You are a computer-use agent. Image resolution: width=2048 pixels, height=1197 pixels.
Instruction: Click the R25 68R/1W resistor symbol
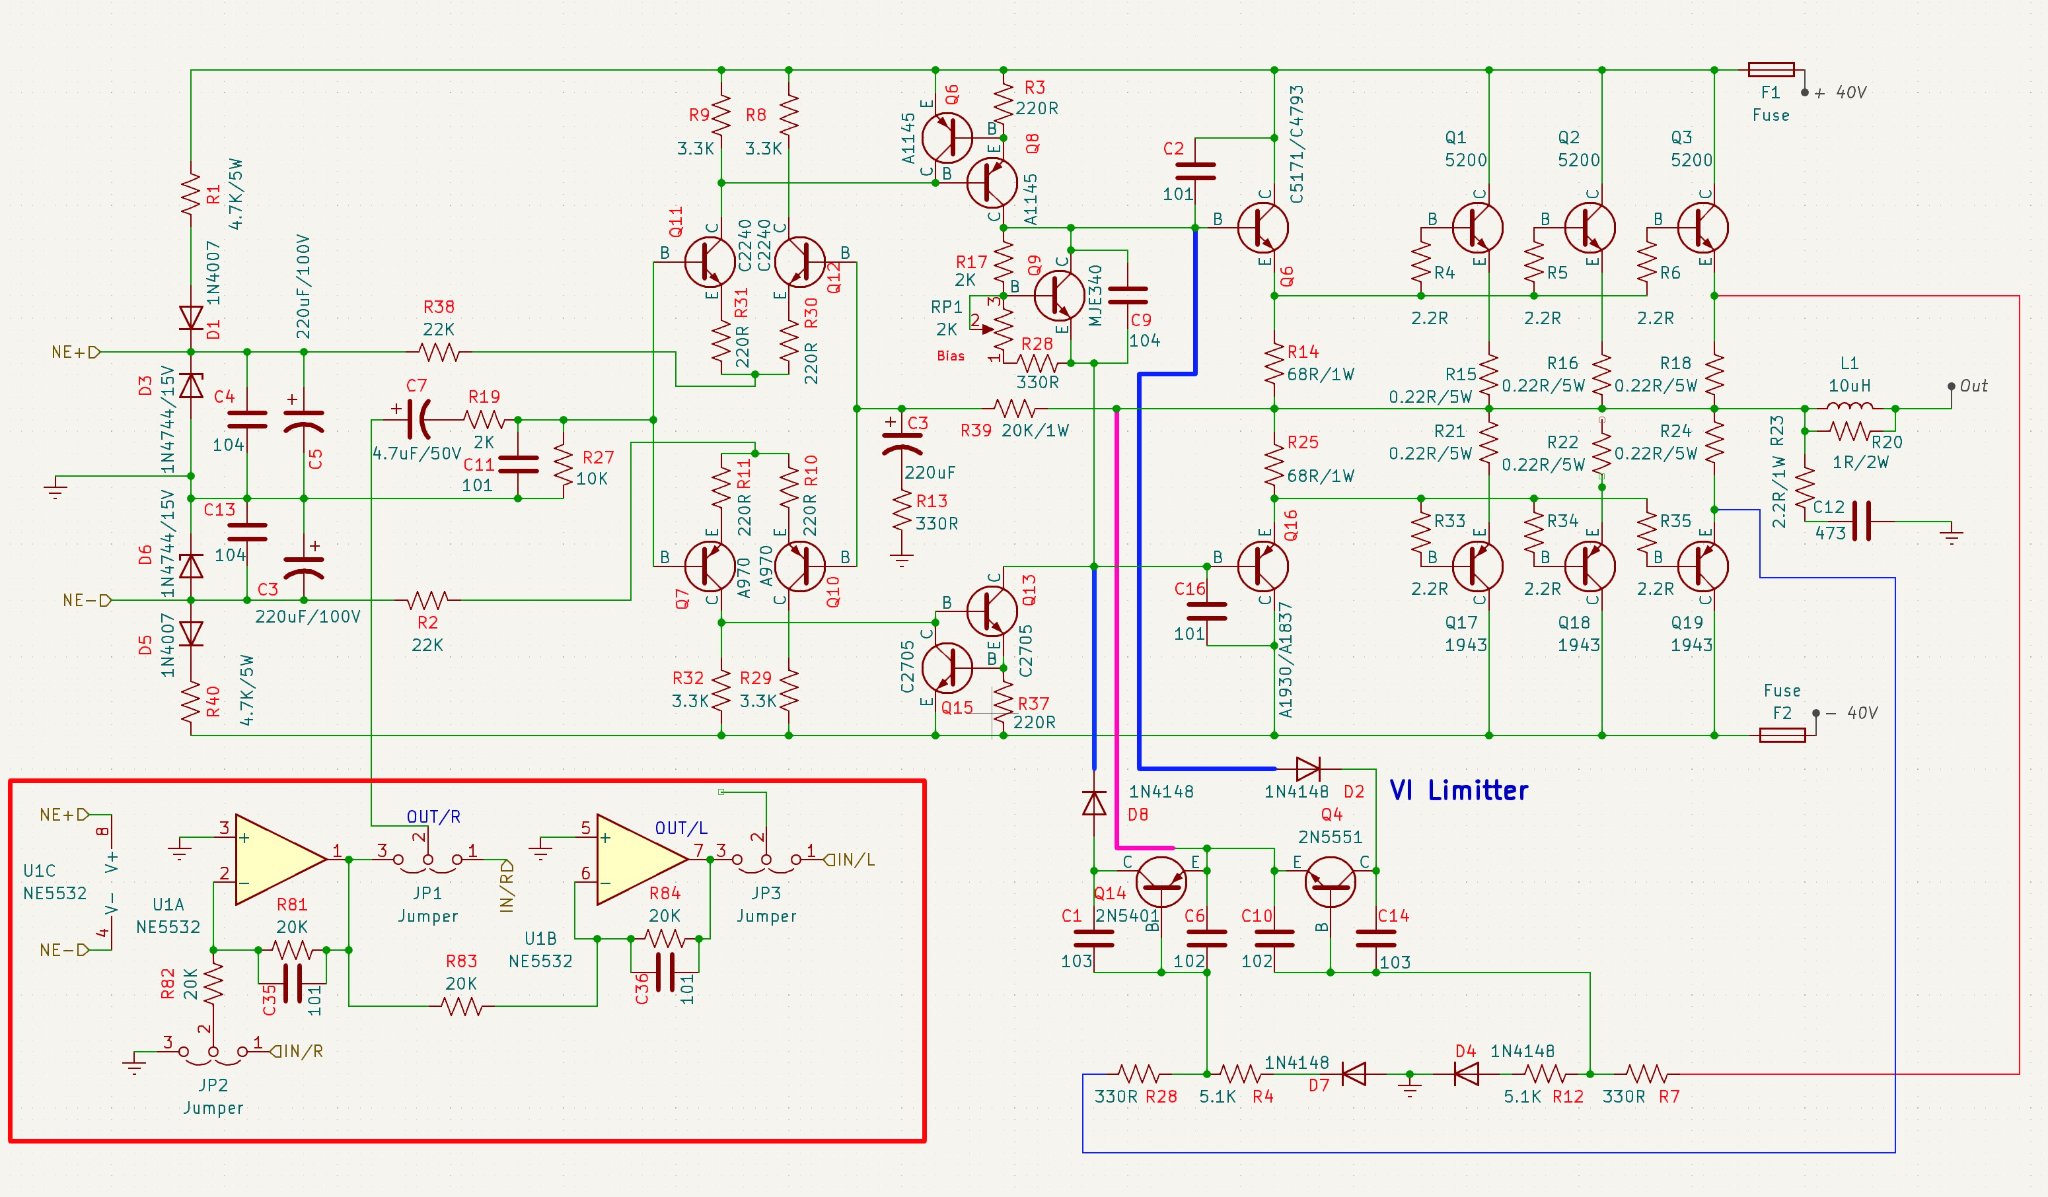click(1274, 464)
